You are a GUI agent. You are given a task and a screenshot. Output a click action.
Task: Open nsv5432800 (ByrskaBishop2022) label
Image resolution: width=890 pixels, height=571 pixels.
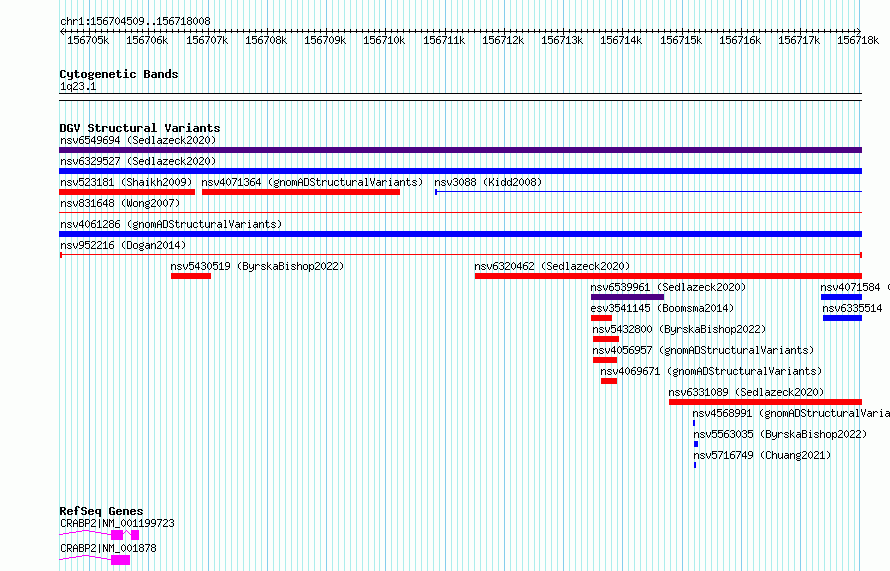679,329
